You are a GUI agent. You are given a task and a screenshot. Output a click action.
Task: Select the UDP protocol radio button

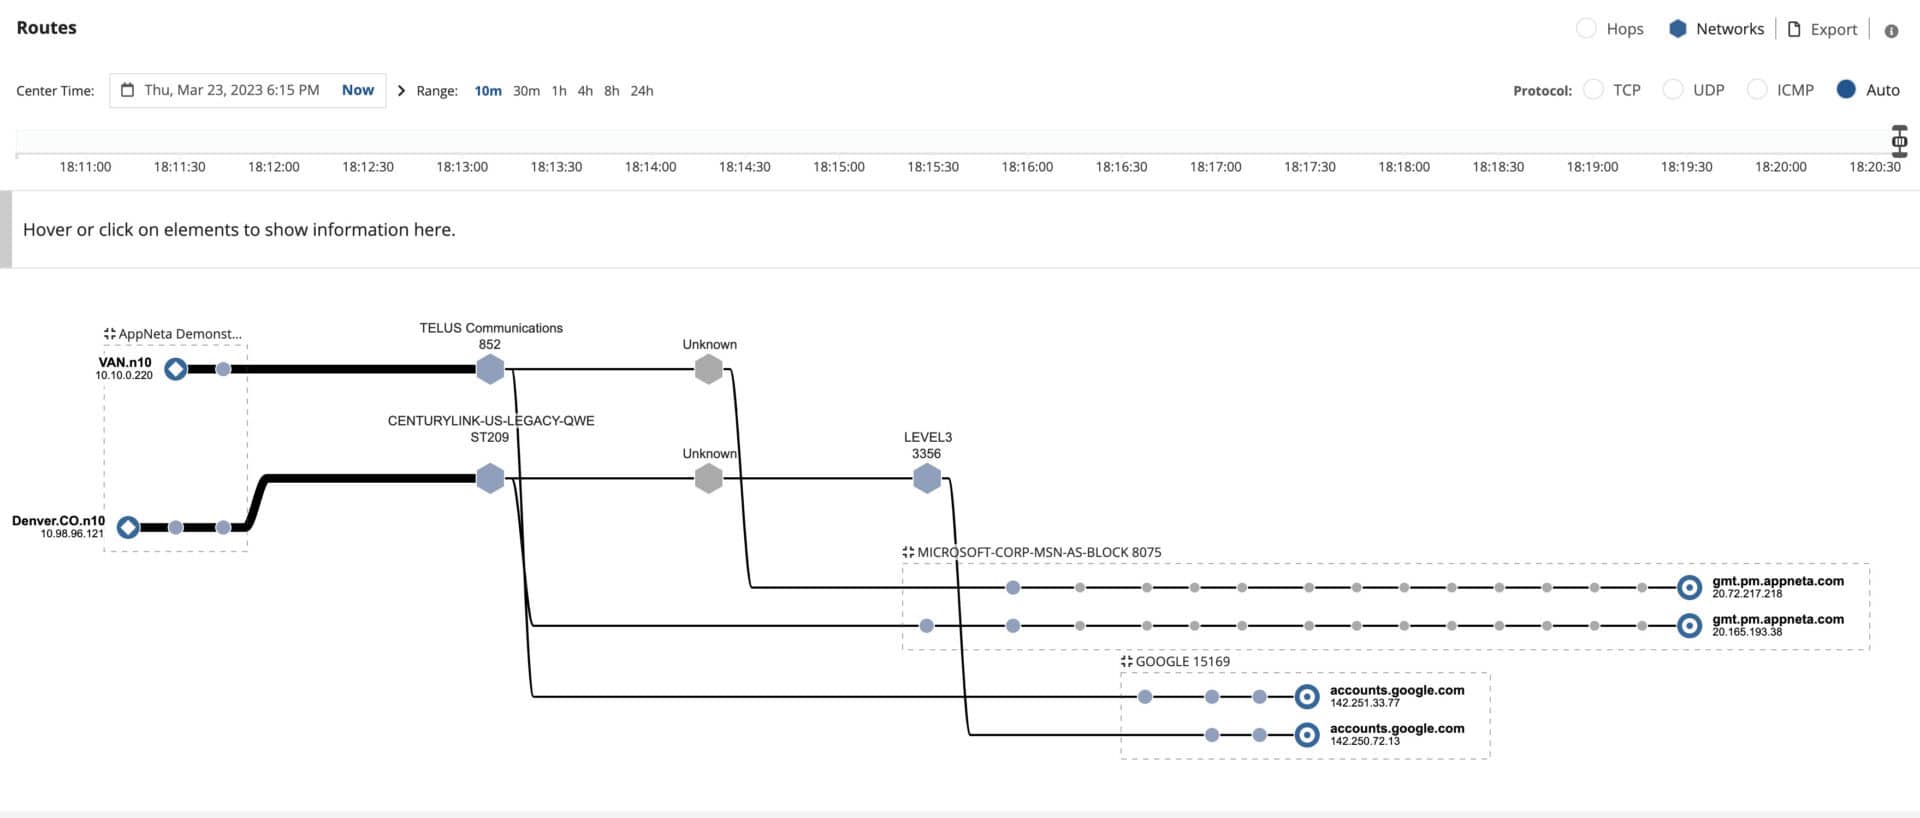pos(1673,90)
